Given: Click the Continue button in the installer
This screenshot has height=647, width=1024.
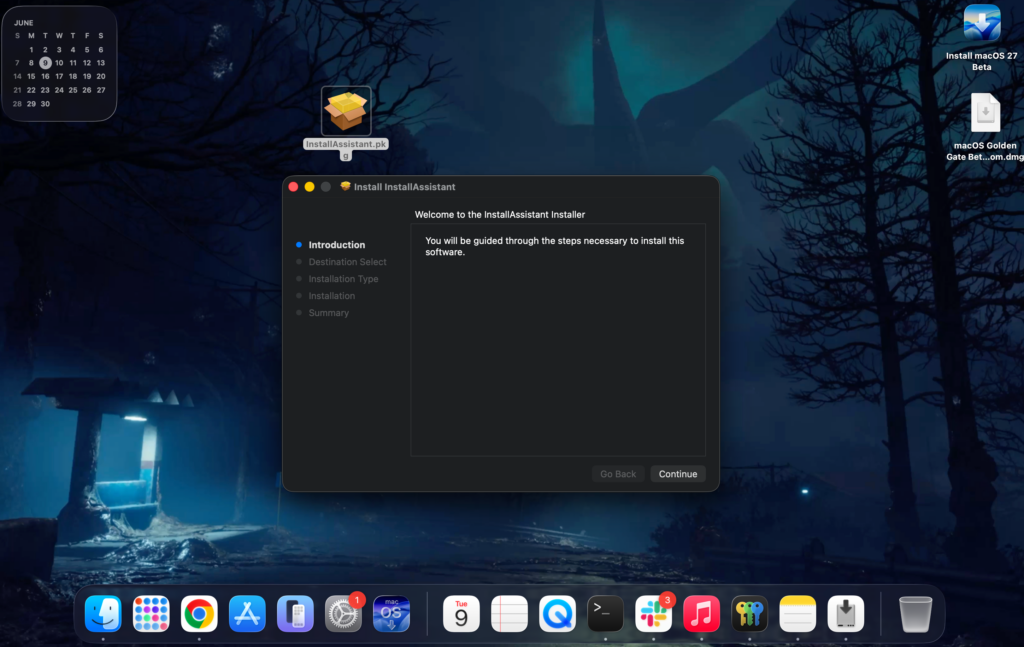Looking at the screenshot, I should point(677,474).
